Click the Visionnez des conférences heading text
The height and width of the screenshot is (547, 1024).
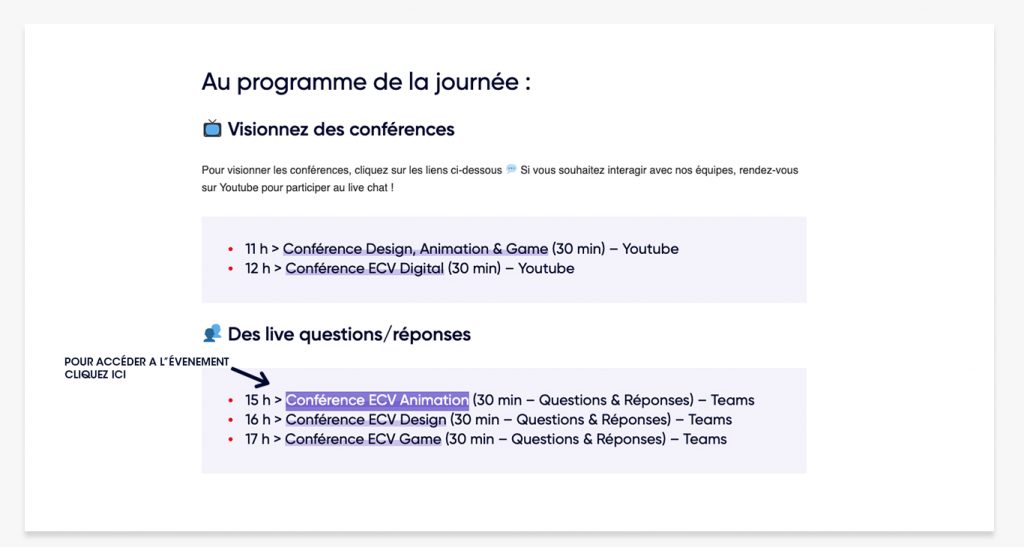[341, 129]
